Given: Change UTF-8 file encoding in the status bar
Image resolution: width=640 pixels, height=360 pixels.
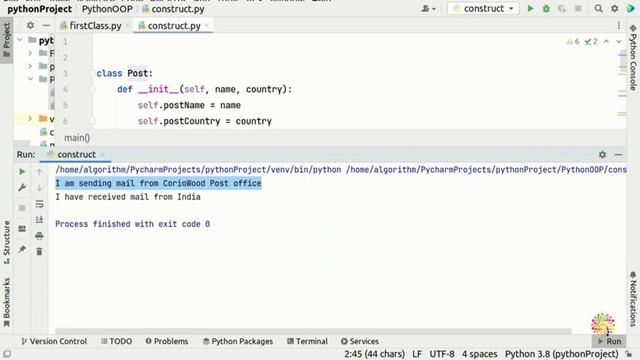Looking at the screenshot, I should [x=442, y=354].
